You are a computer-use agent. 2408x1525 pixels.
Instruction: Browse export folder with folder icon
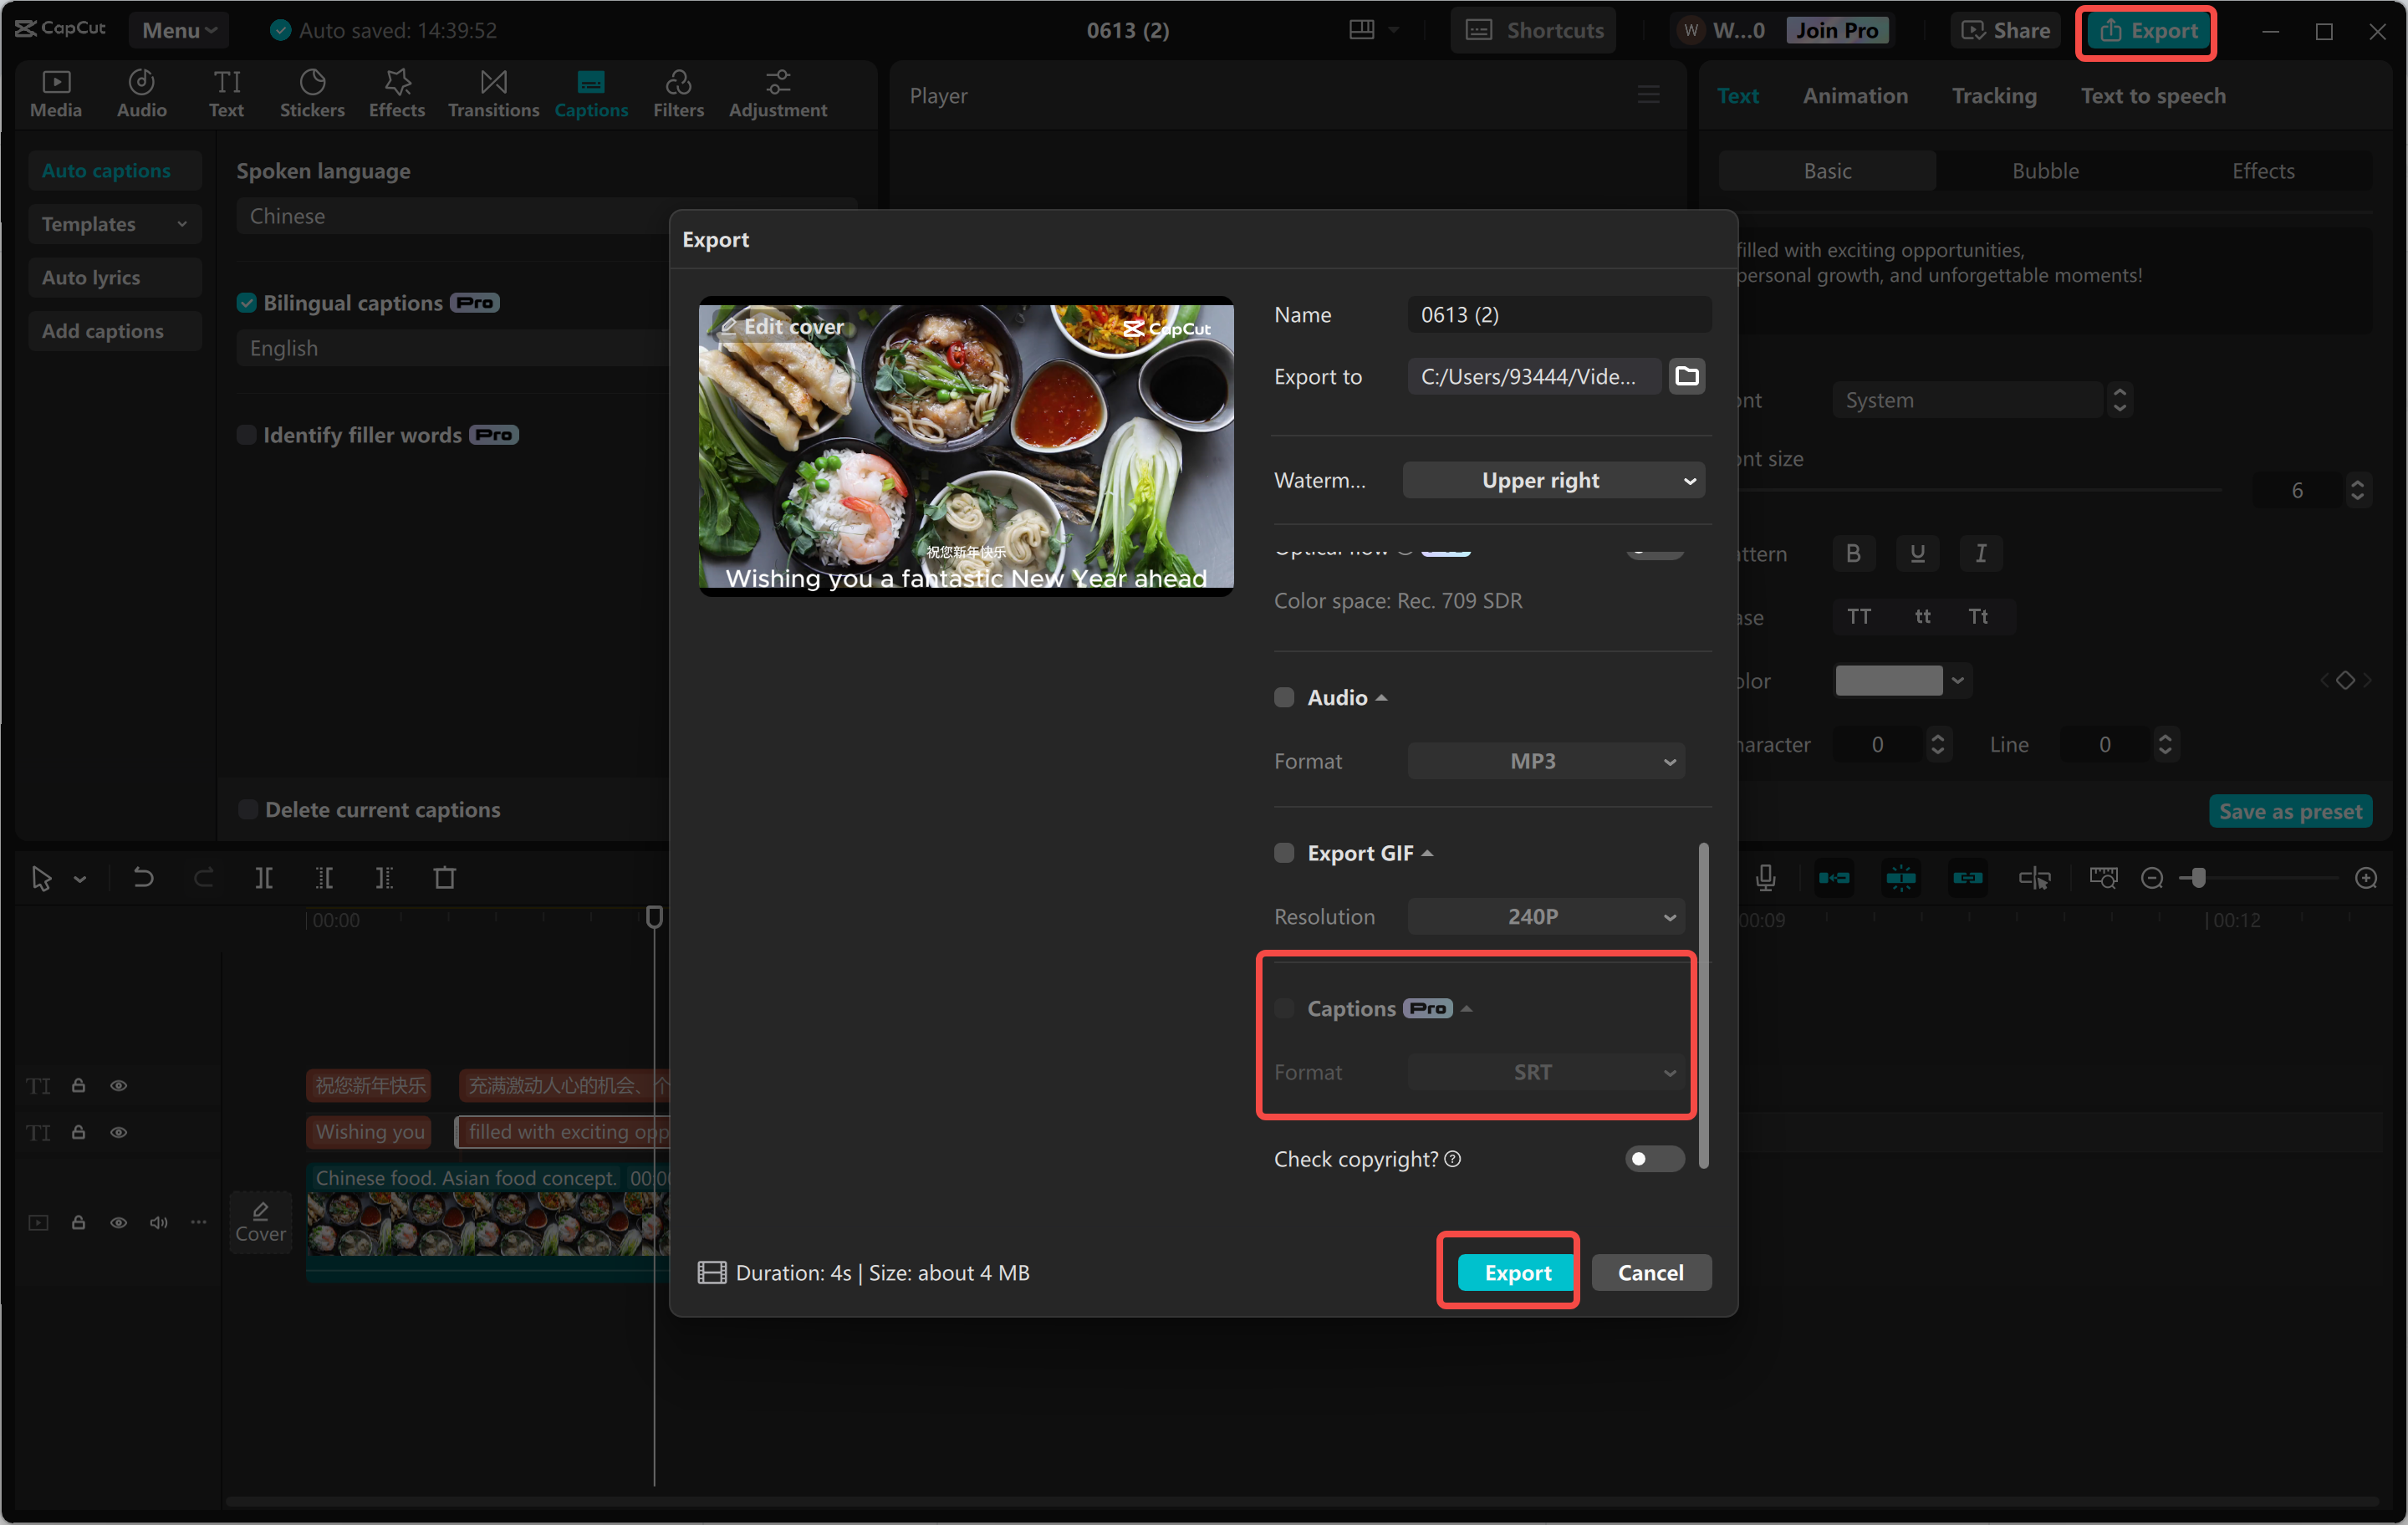click(1686, 376)
